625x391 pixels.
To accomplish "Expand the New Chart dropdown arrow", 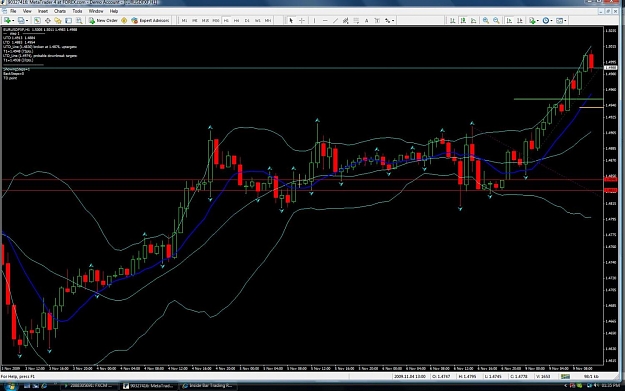I will click(13, 21).
